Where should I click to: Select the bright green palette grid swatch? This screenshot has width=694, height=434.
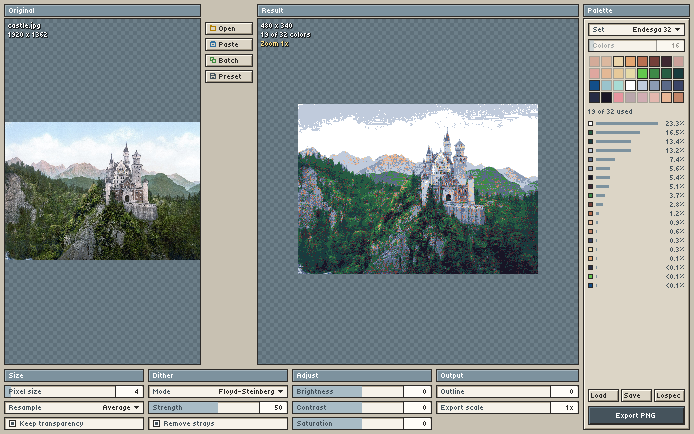pos(642,73)
